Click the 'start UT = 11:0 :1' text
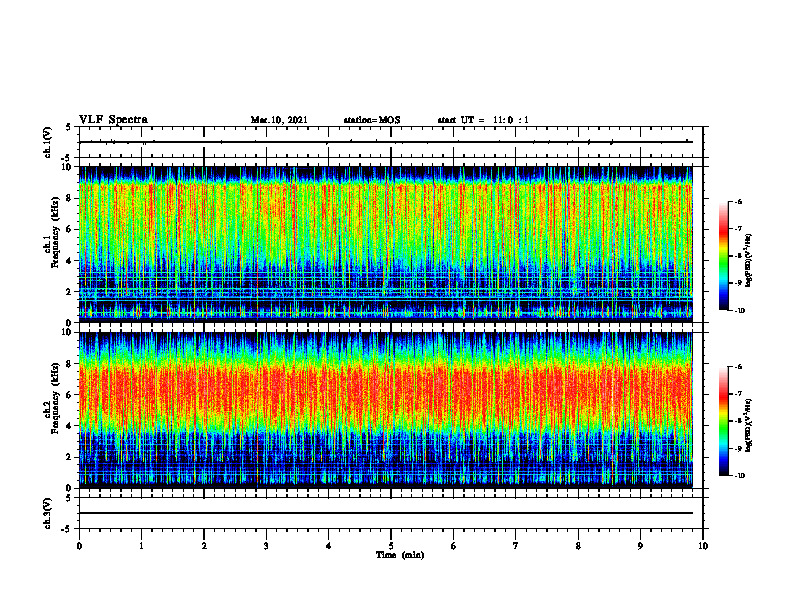 [x=483, y=120]
